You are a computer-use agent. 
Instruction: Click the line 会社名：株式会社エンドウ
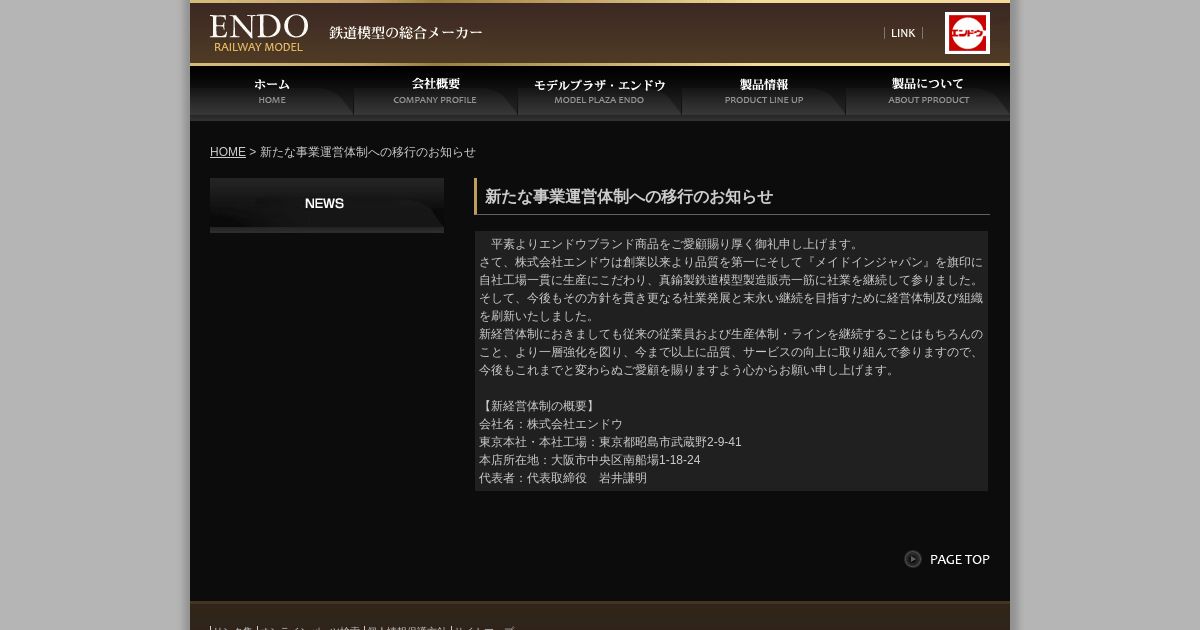[551, 424]
